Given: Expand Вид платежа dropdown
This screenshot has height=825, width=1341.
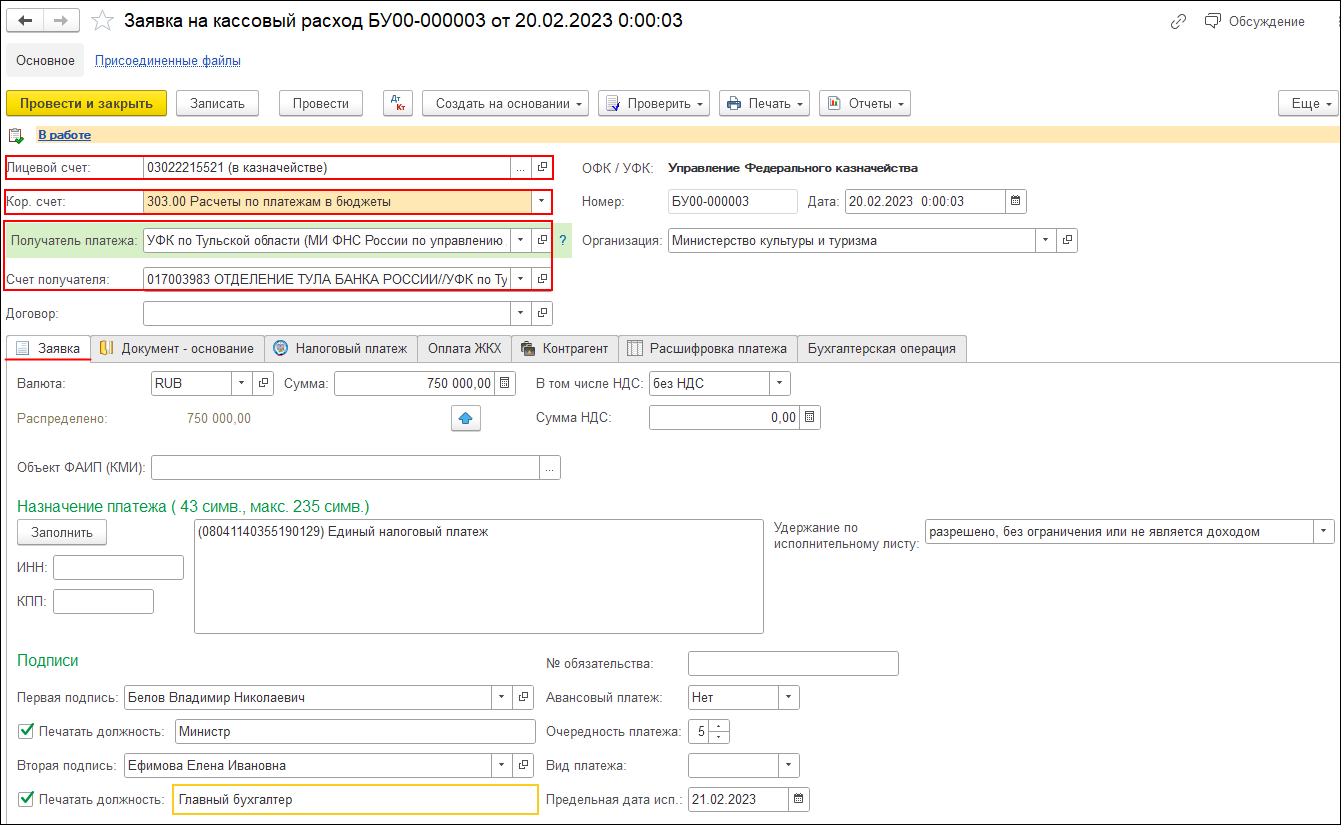Looking at the screenshot, I should [x=789, y=765].
